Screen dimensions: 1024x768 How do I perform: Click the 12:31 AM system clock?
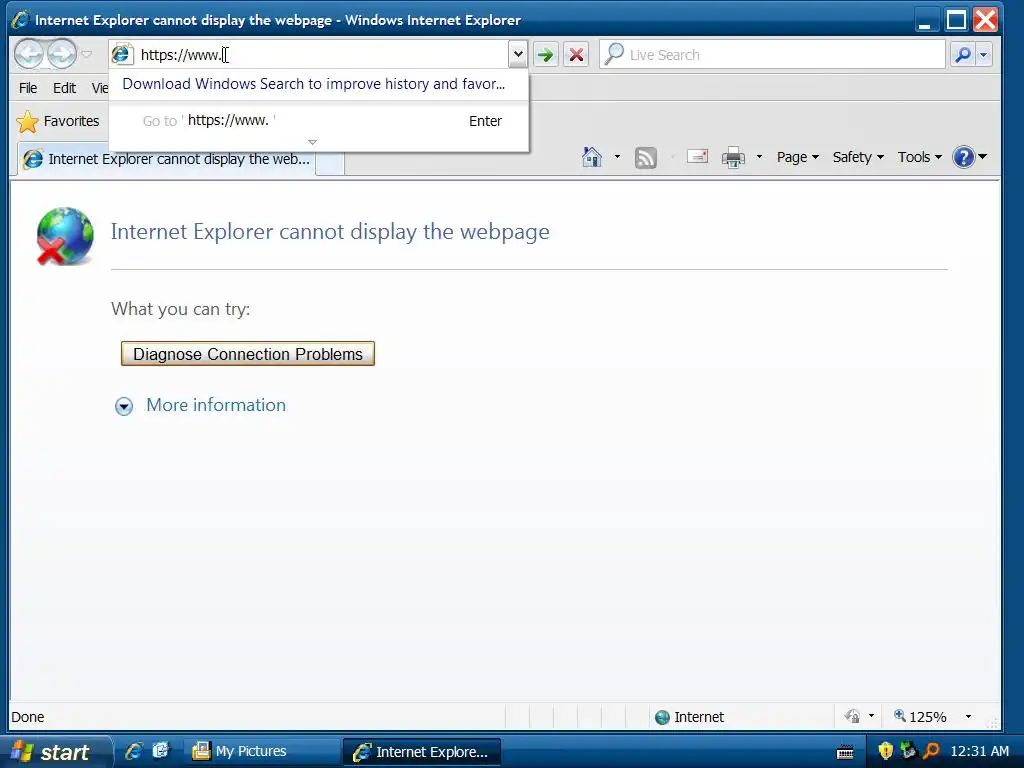(x=980, y=751)
